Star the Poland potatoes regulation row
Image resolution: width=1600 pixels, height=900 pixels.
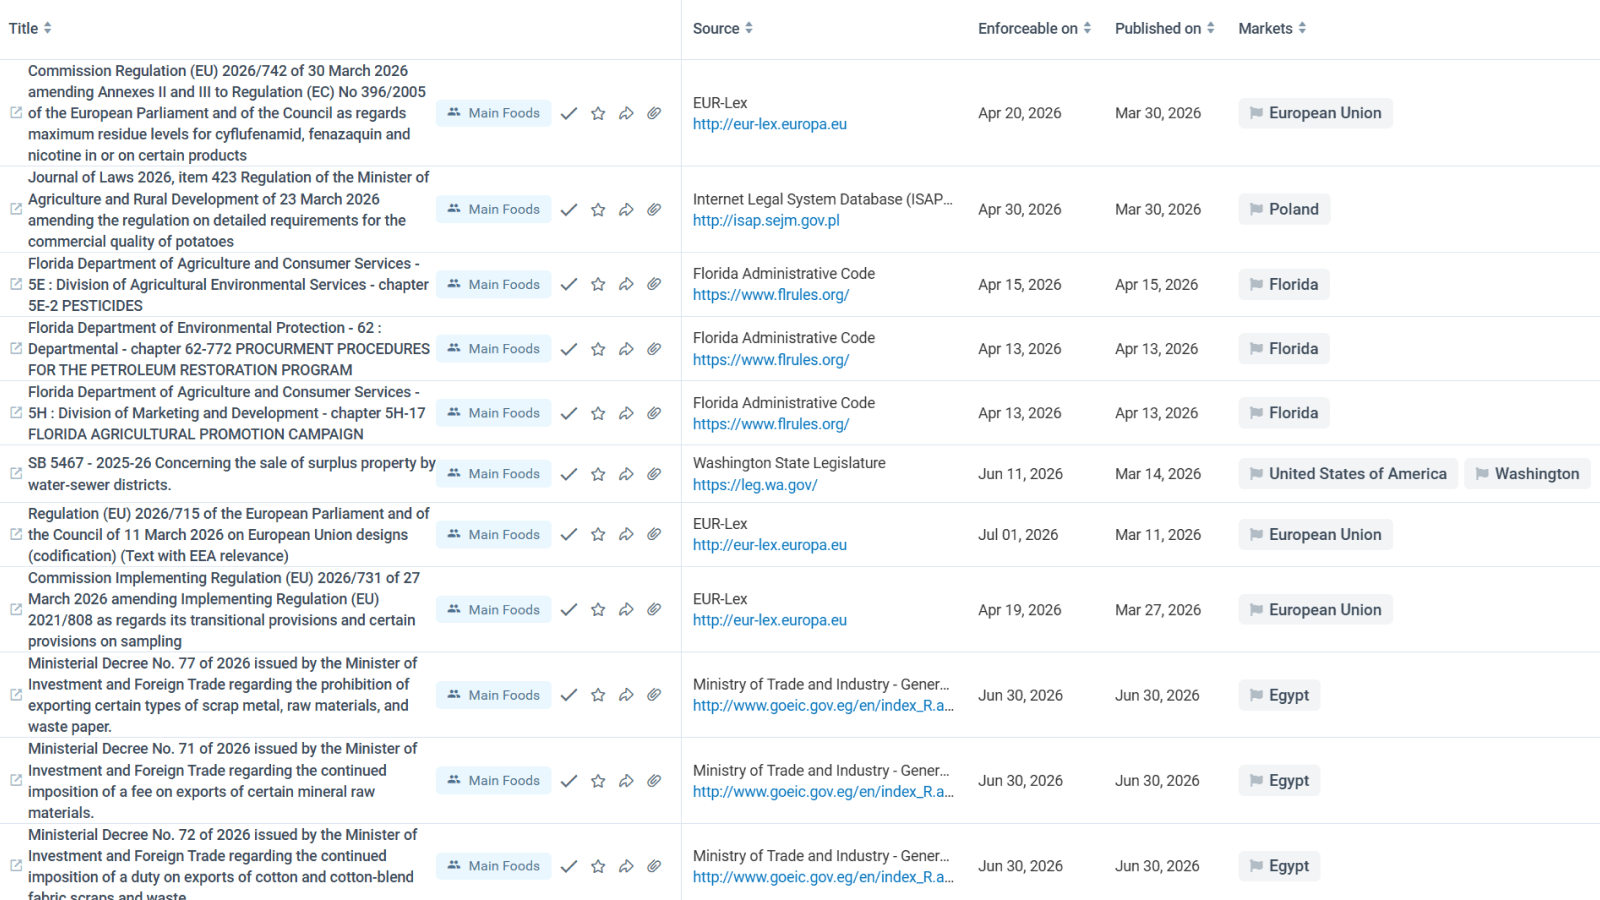point(598,210)
